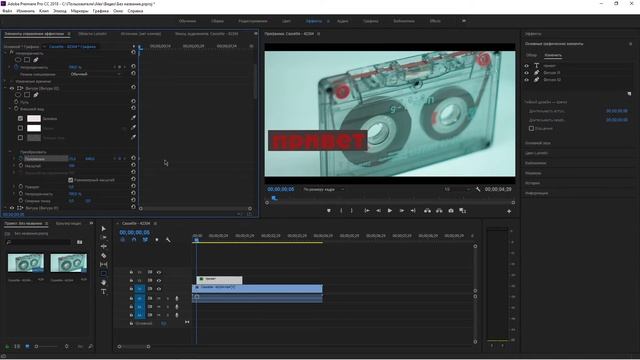
Task: Hide the third shape layer in Essential Graphics
Action: [527, 80]
